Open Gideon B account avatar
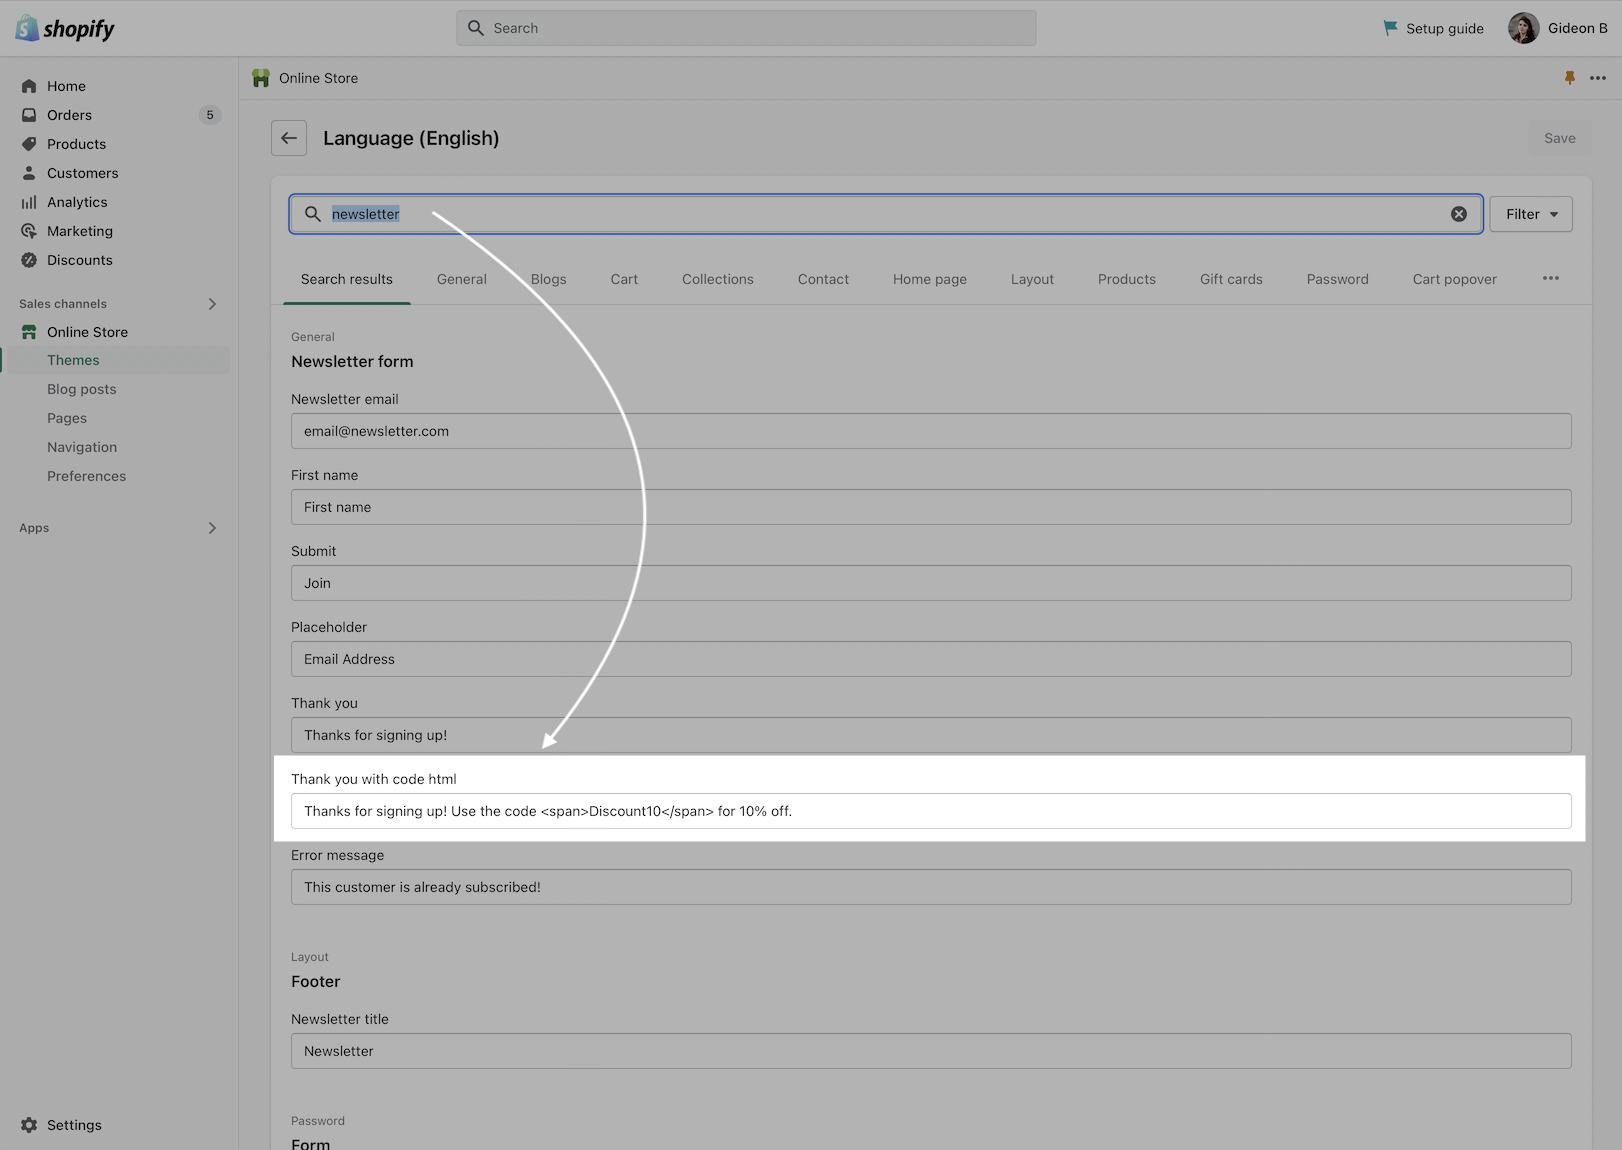 point(1523,28)
